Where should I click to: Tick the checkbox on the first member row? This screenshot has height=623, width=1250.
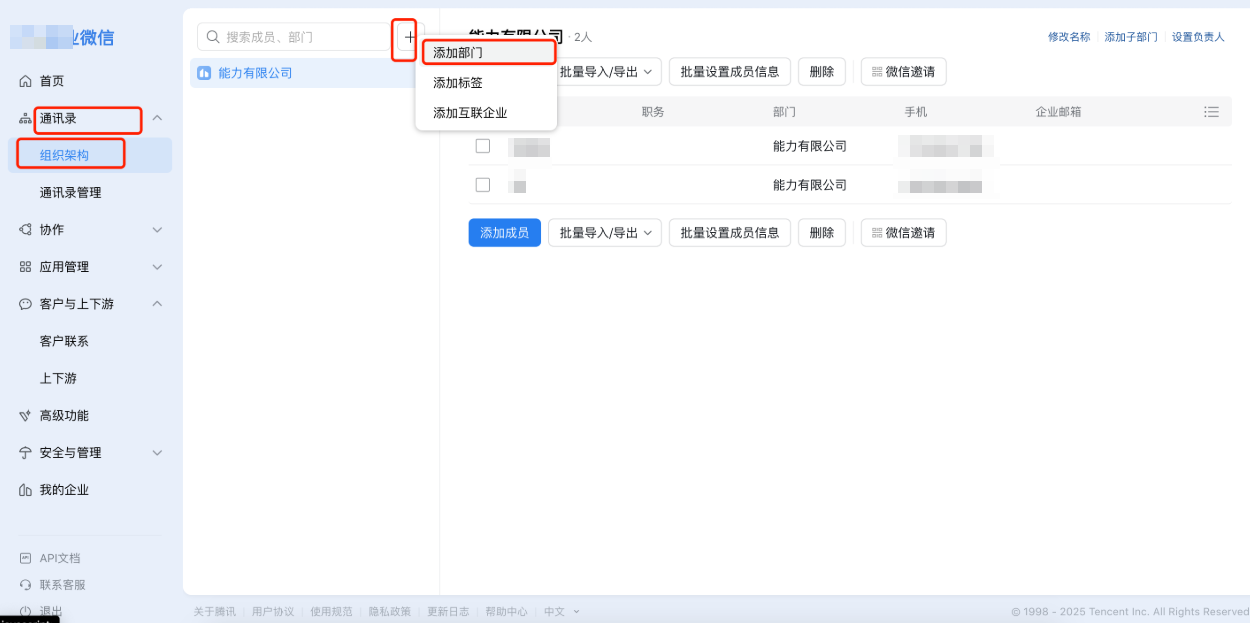(483, 145)
